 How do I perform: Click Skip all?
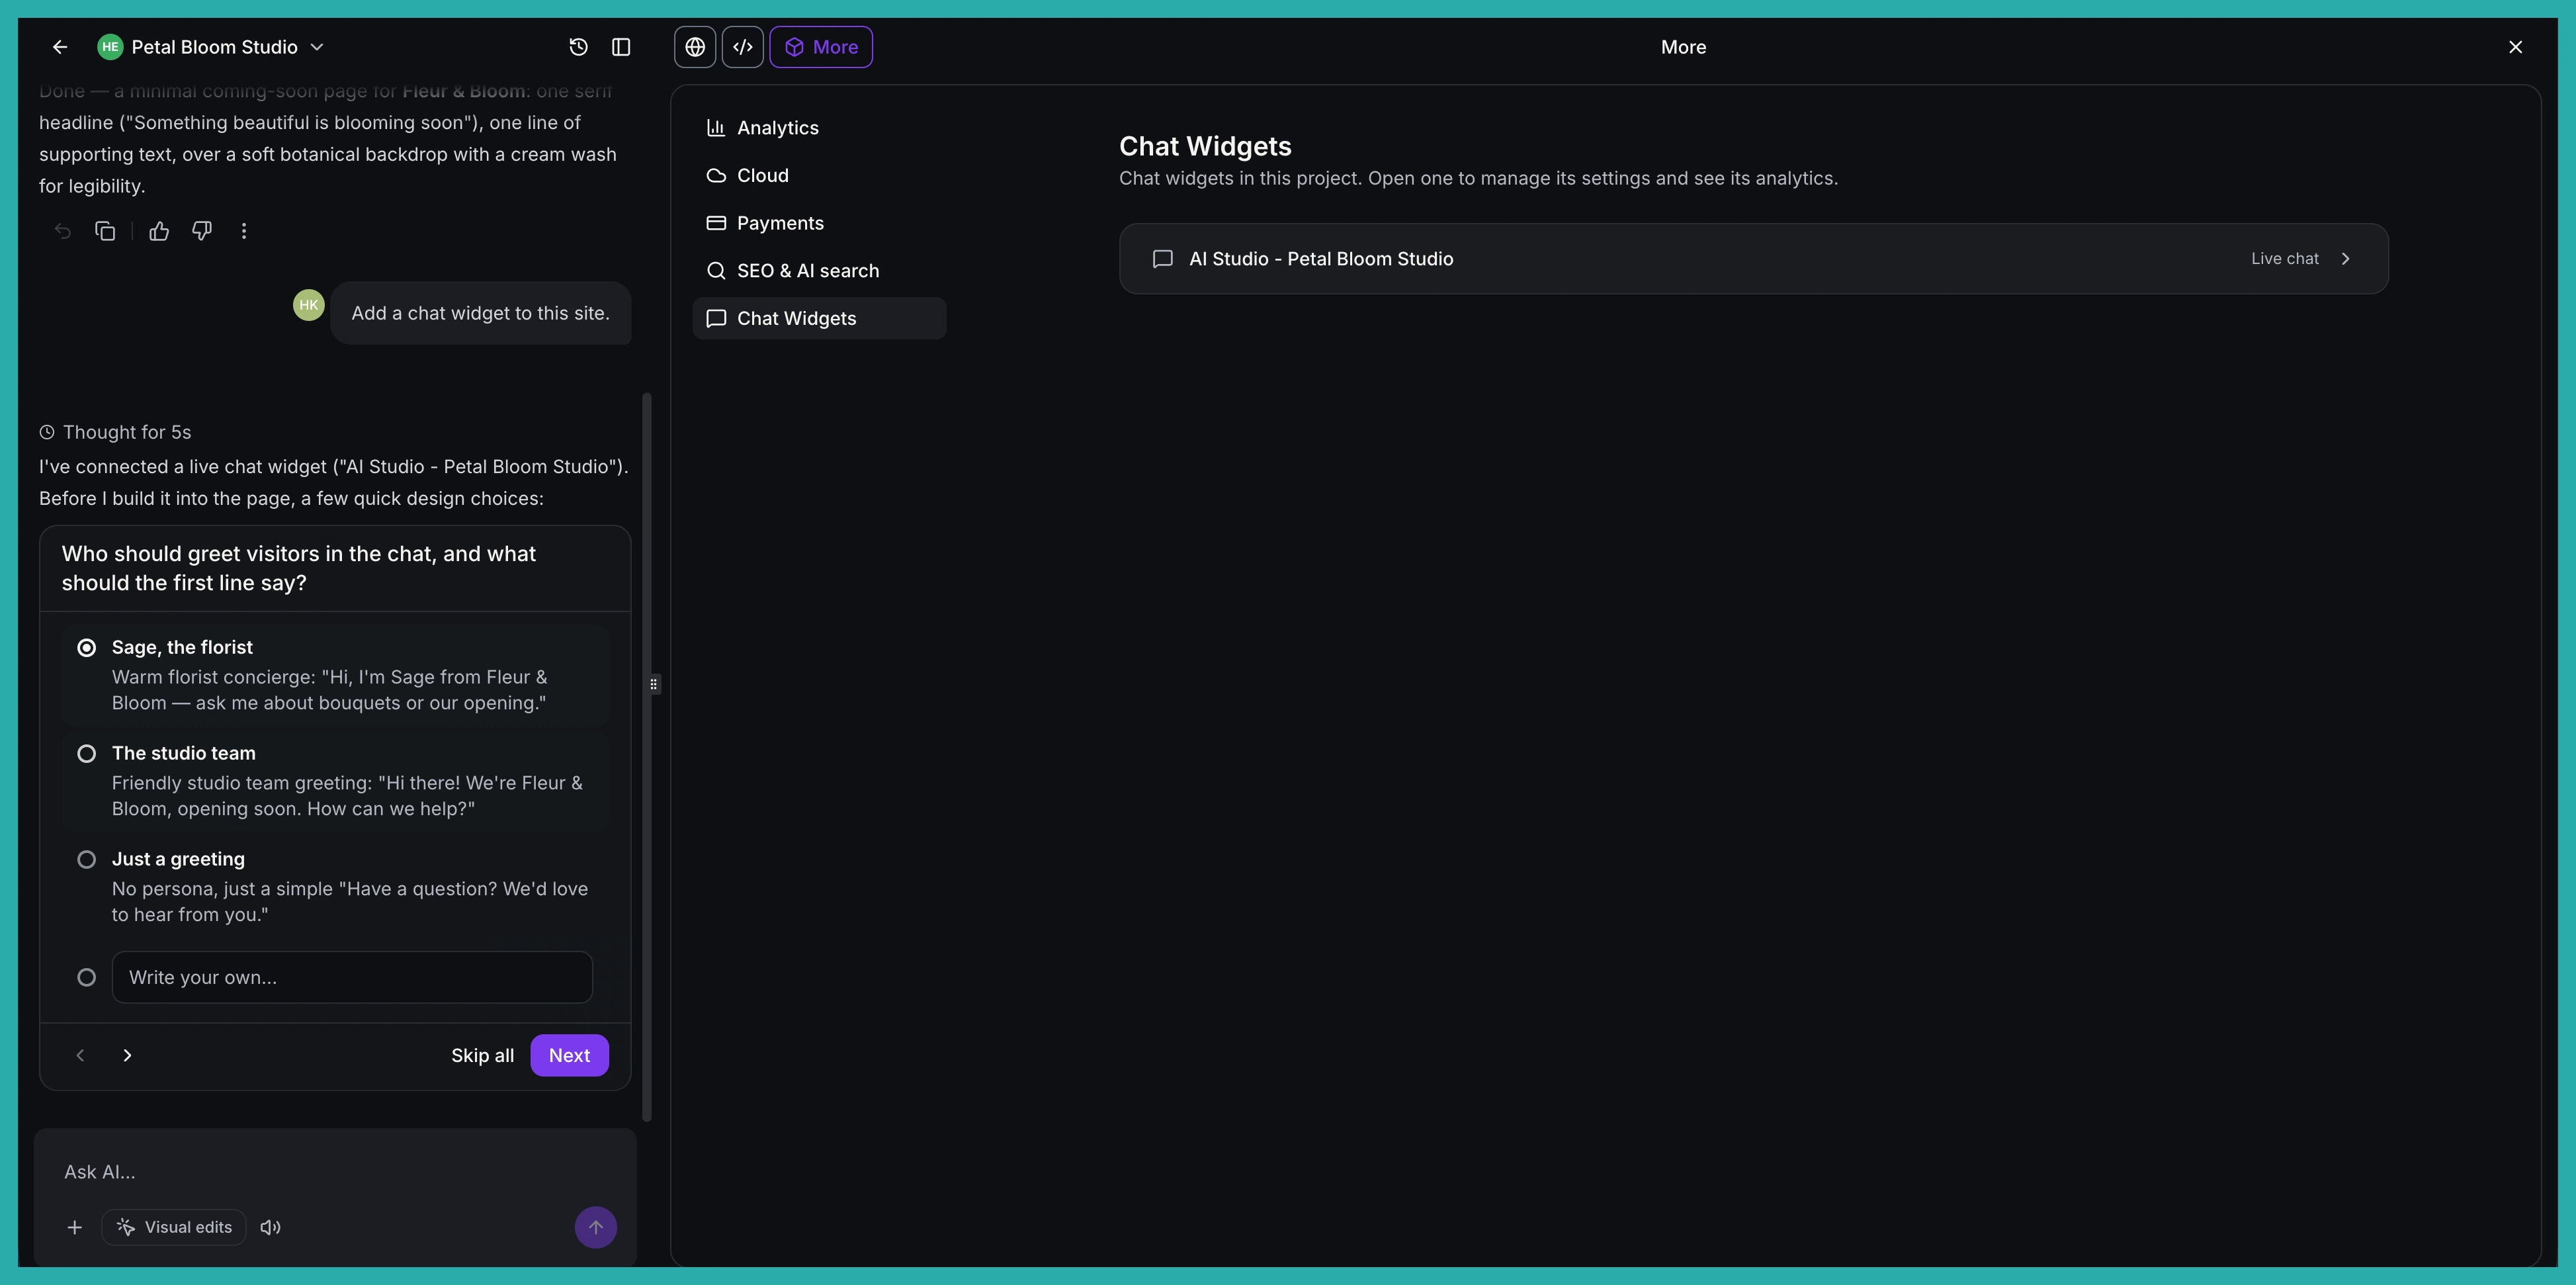click(x=482, y=1055)
